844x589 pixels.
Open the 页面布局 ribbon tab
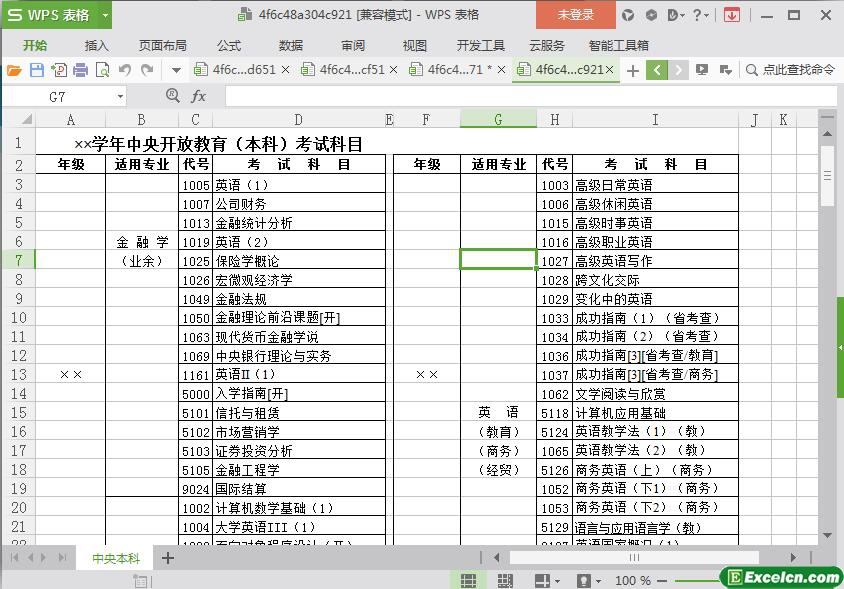pos(163,46)
